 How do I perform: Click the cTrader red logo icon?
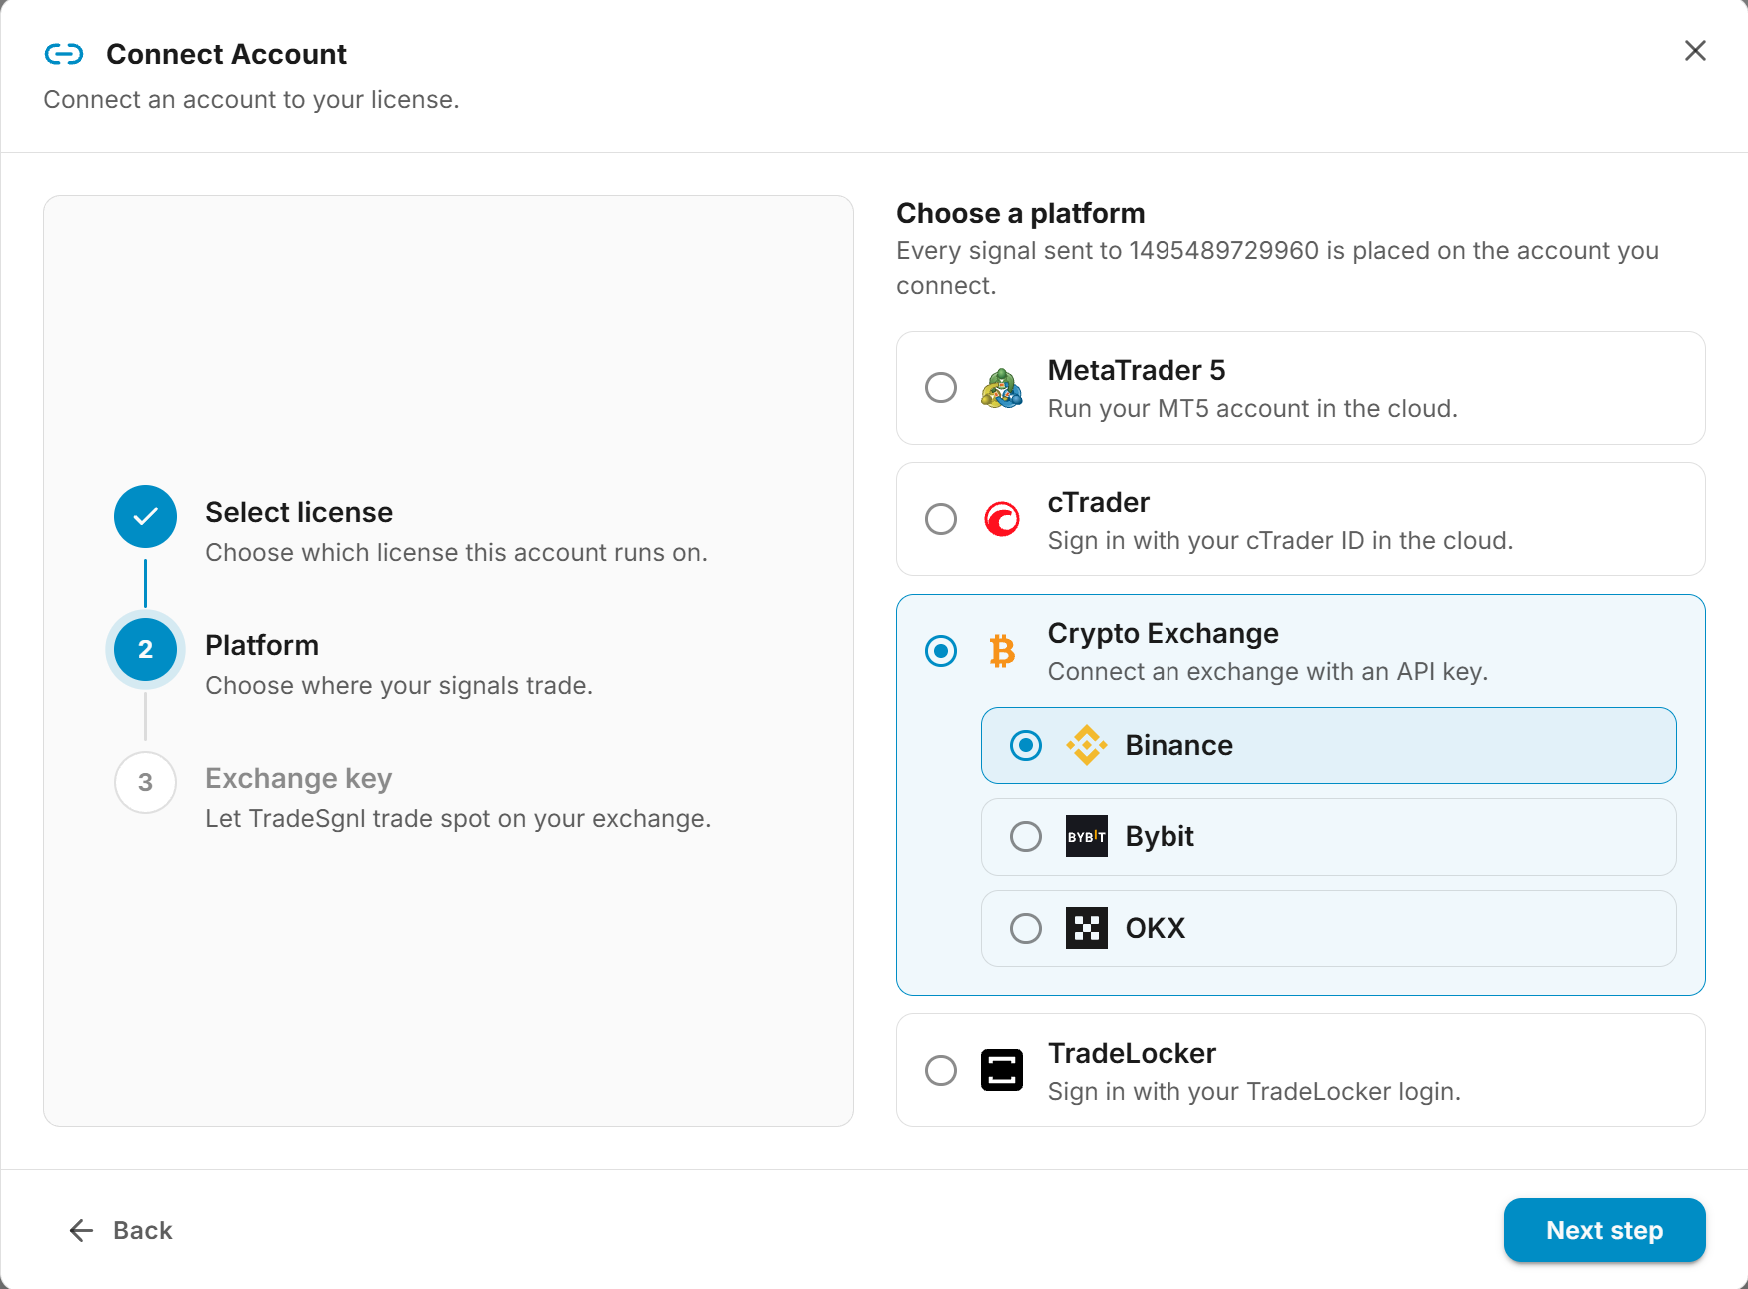1002,519
